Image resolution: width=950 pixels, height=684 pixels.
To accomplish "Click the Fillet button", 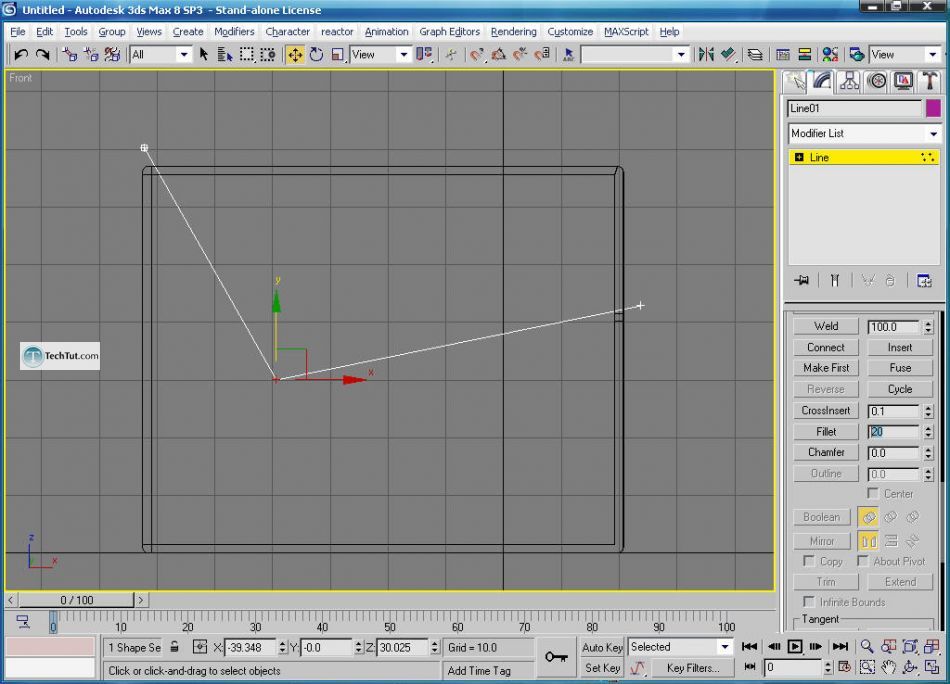I will pyautogui.click(x=826, y=432).
